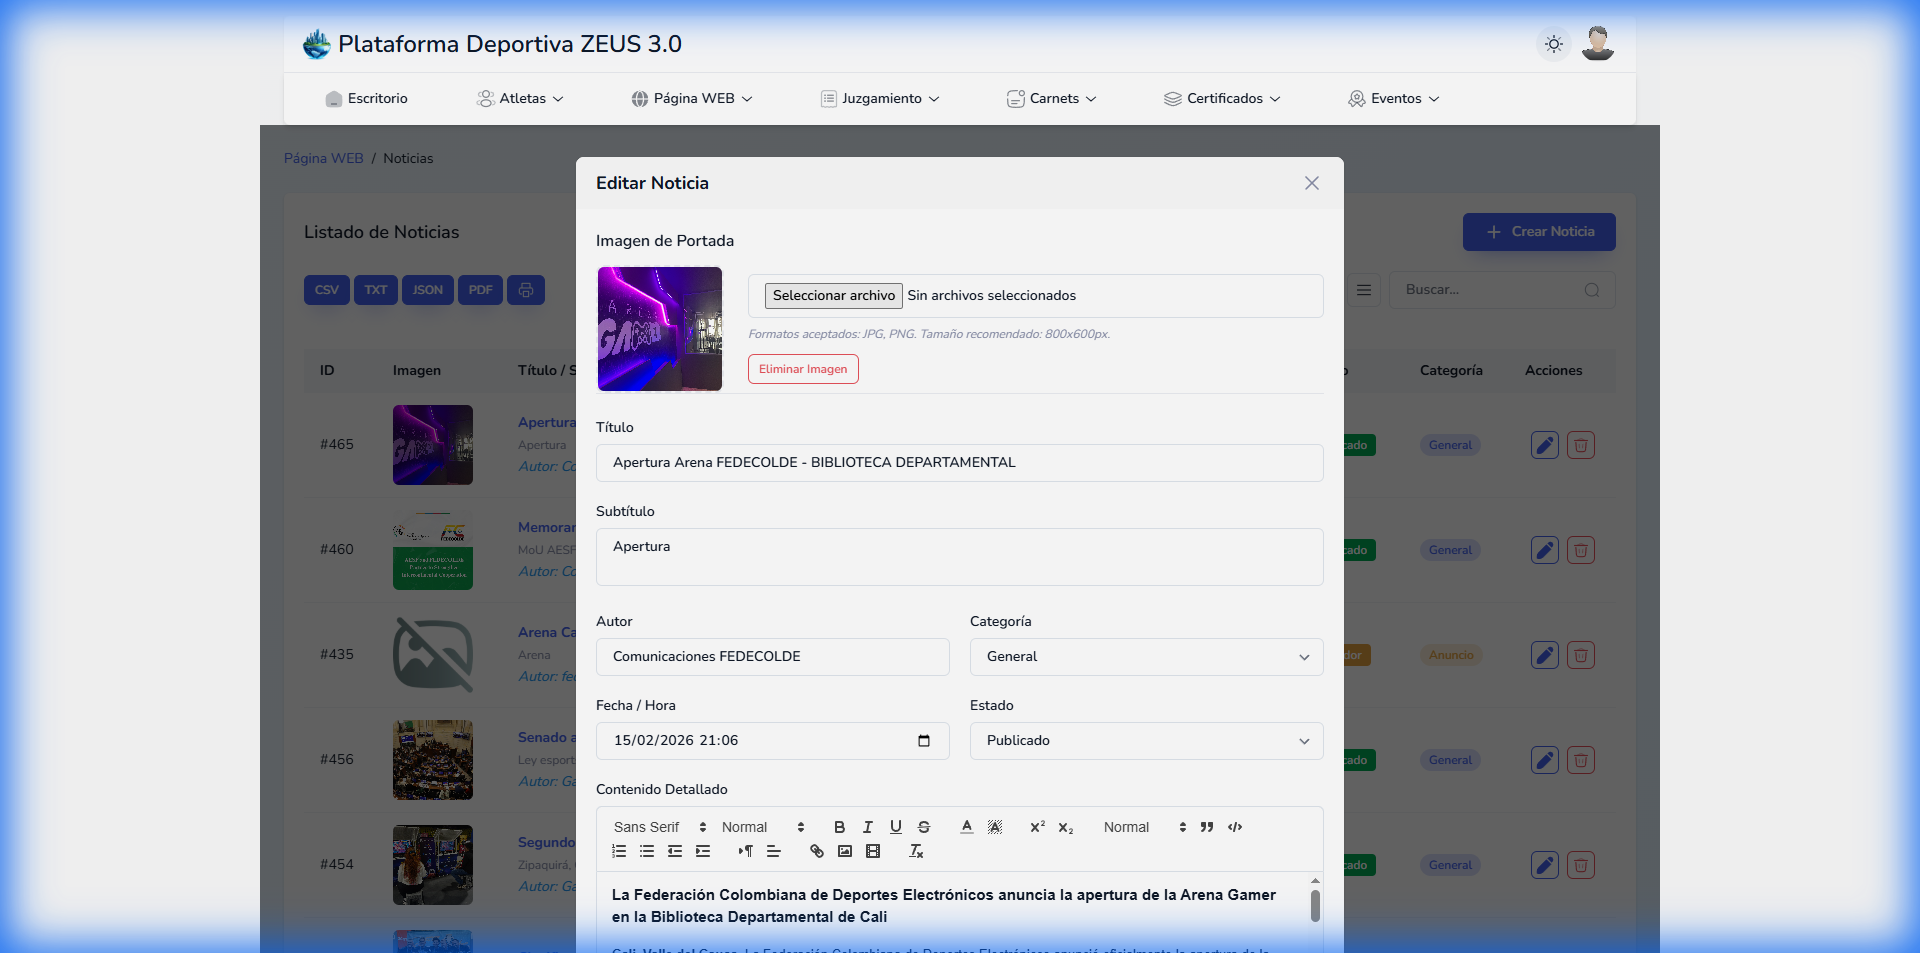Click the Seleccionar archivo button

[833, 296]
